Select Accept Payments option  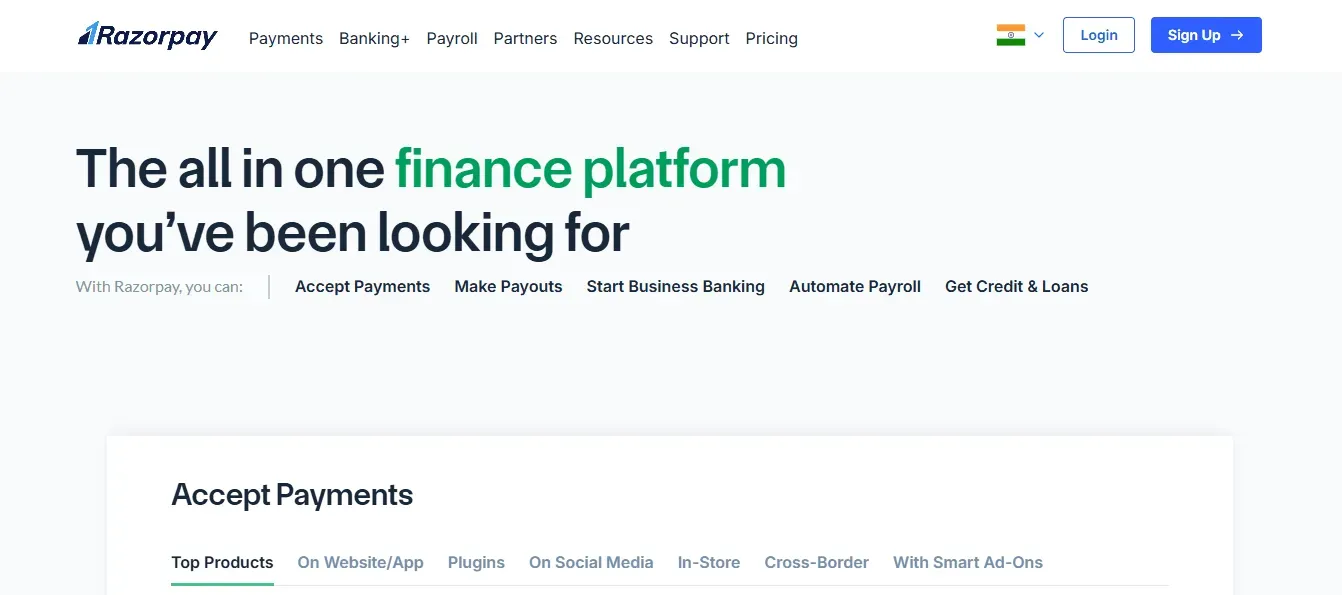click(x=362, y=286)
